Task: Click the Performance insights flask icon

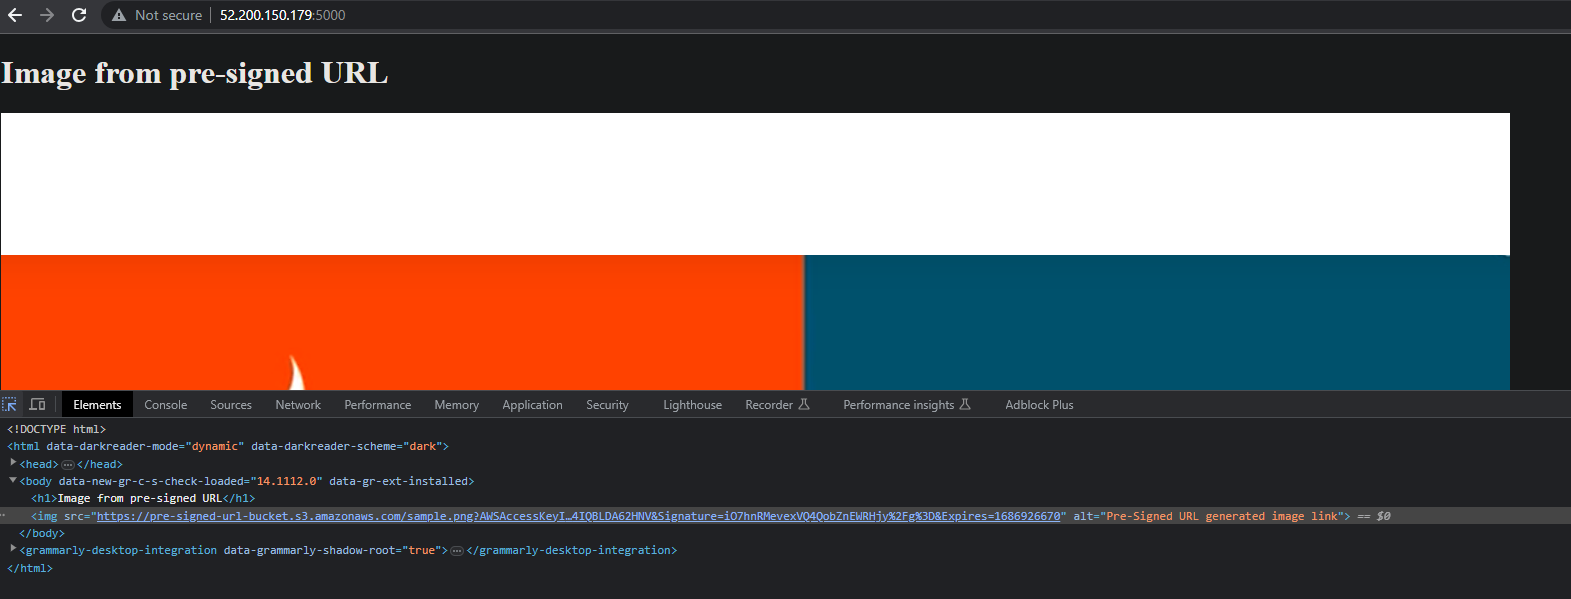Action: click(965, 404)
